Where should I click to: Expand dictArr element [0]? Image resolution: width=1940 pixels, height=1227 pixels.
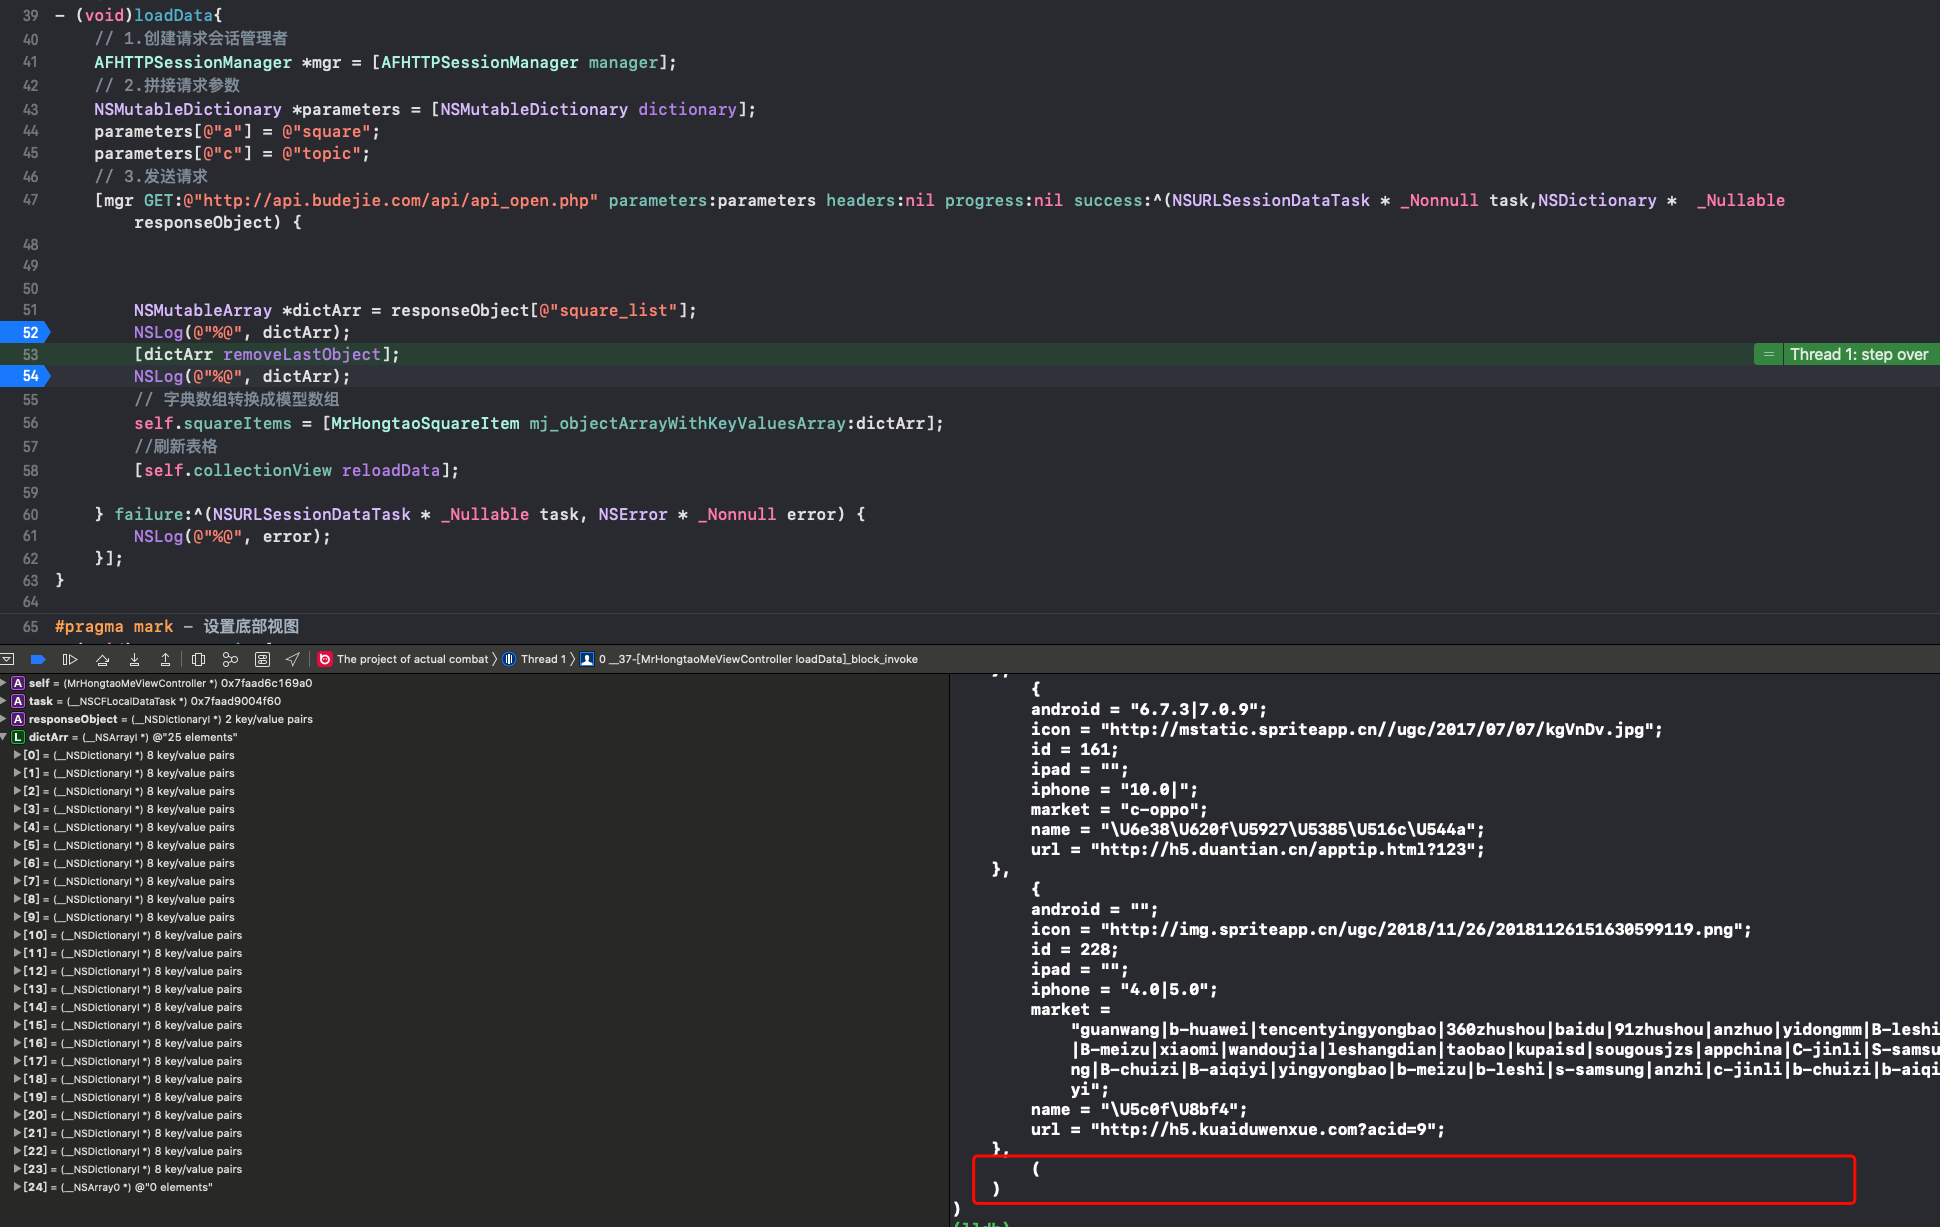point(17,755)
